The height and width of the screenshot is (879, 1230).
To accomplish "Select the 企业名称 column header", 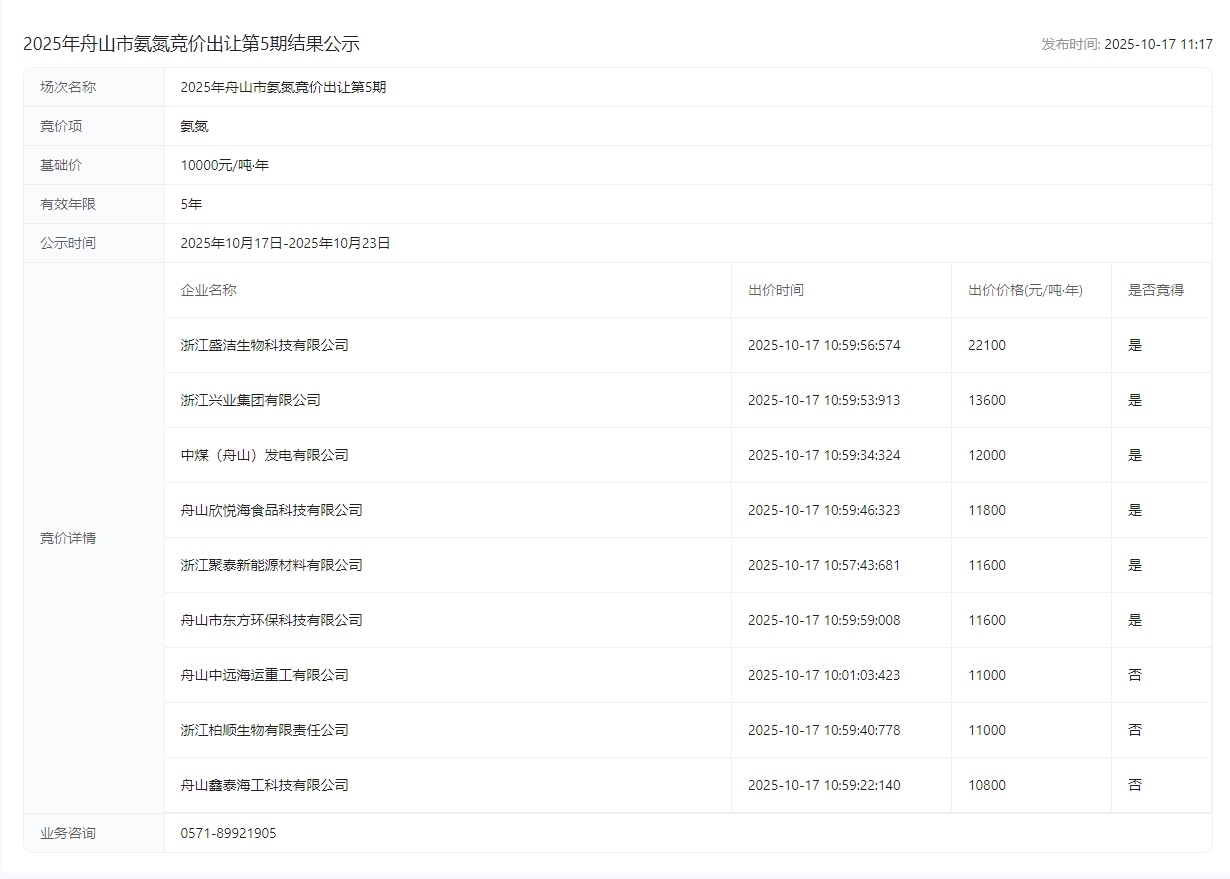I will point(208,290).
